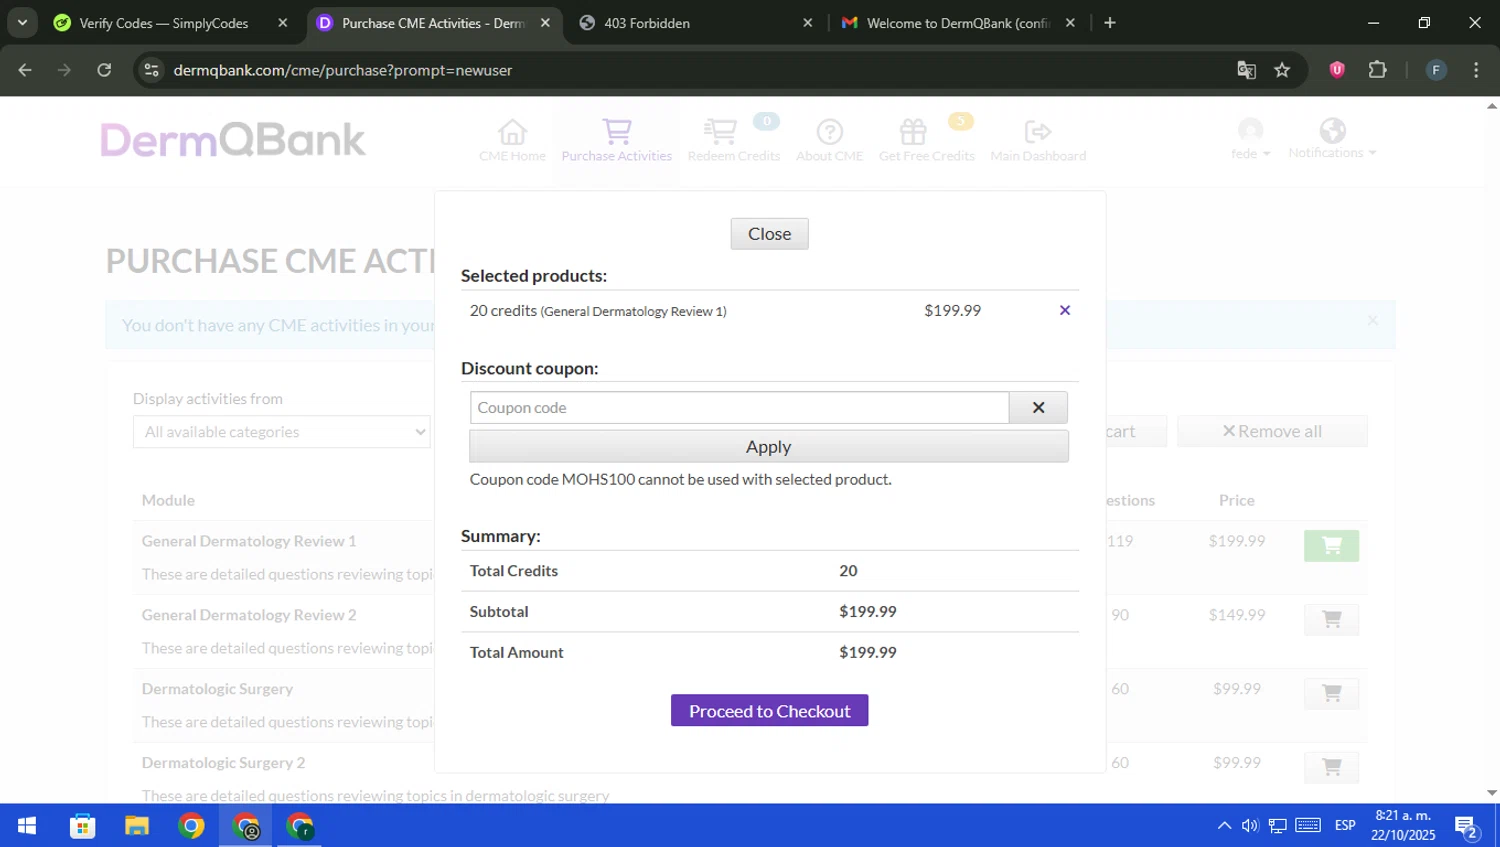Add General Dermatology Review 2 to cart
The width and height of the screenshot is (1500, 847).
pos(1331,619)
